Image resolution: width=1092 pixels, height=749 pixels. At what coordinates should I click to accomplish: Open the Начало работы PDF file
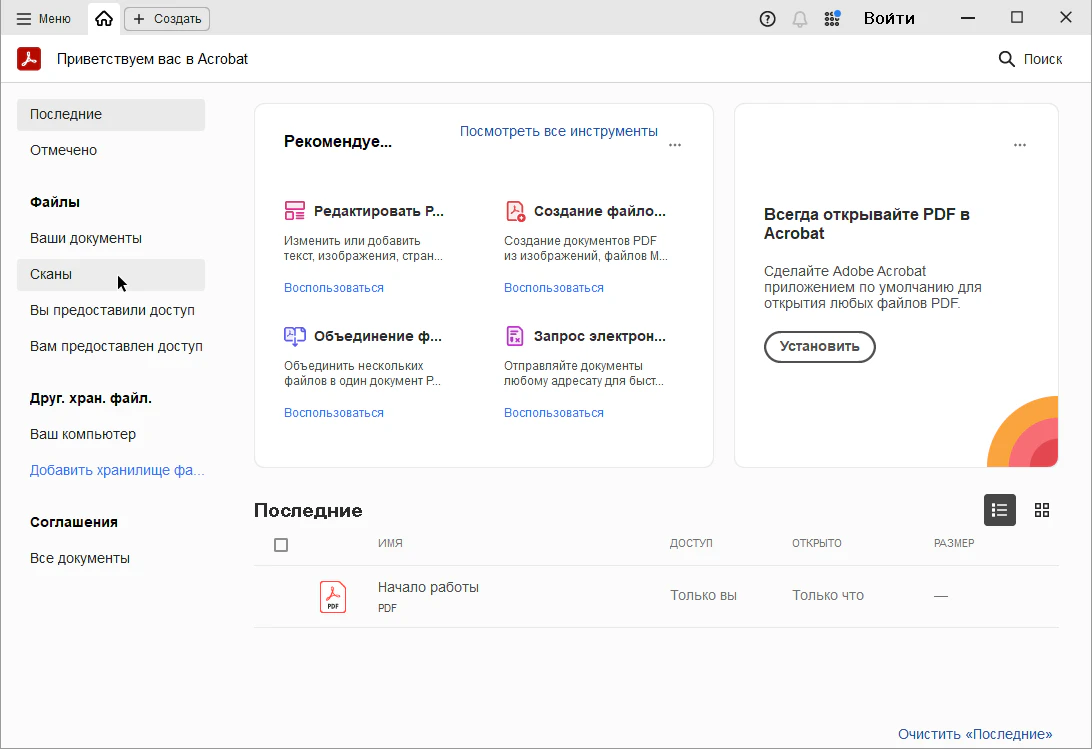pos(428,588)
